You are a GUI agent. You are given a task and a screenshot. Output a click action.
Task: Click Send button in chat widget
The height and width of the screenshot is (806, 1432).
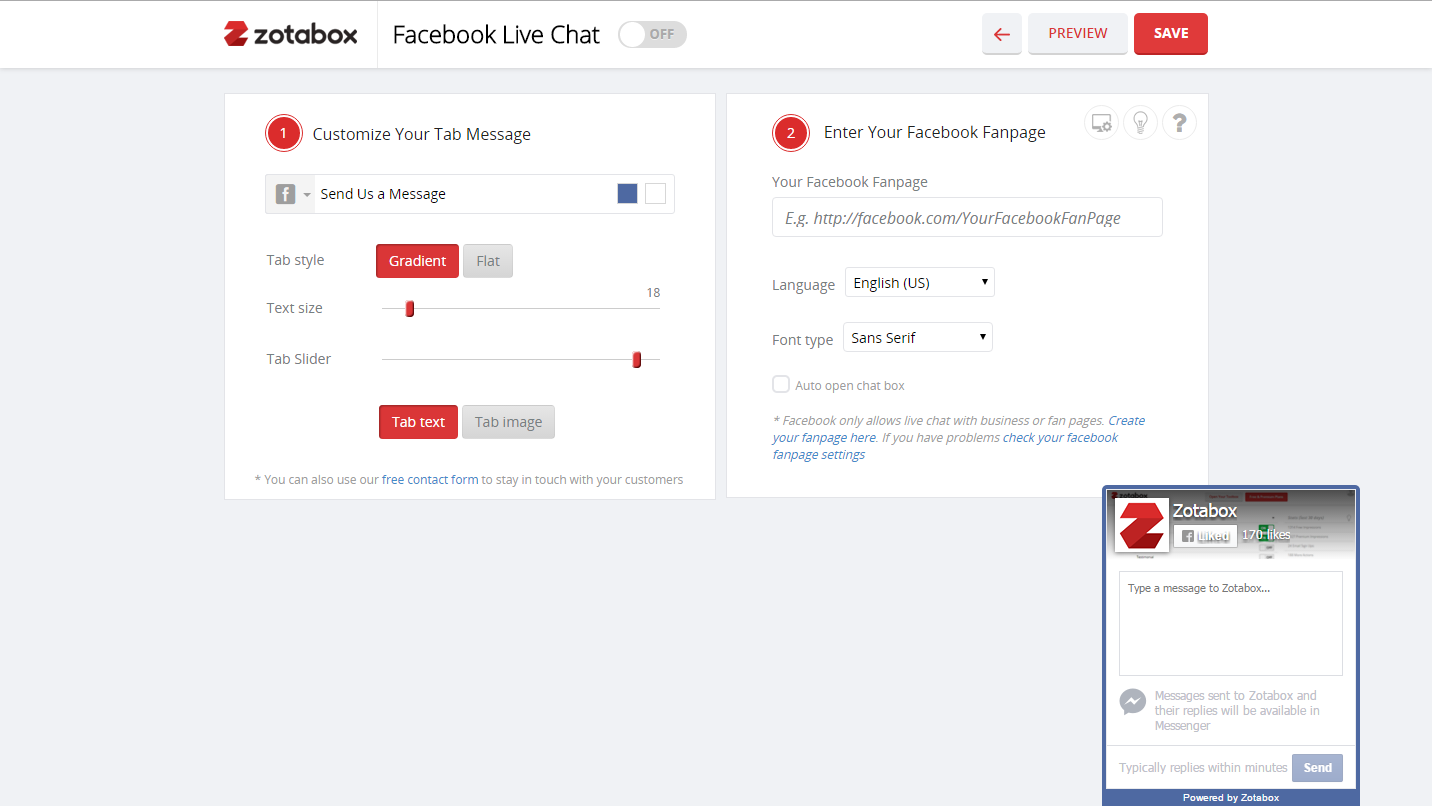[x=1317, y=767]
